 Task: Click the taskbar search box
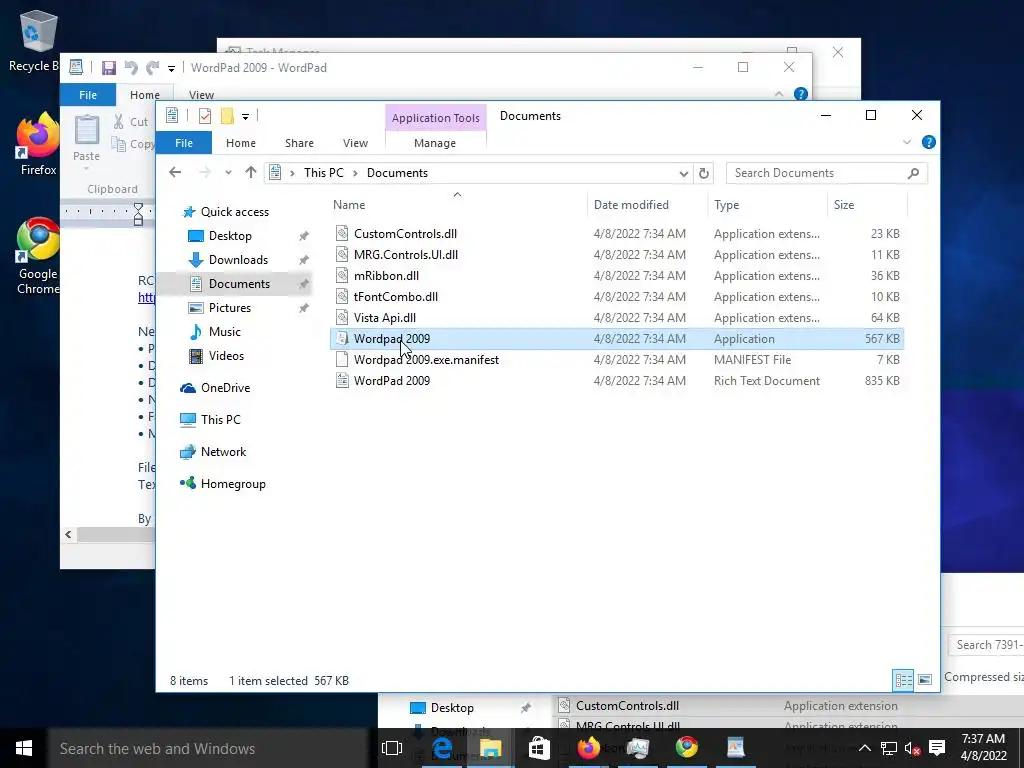(x=208, y=748)
